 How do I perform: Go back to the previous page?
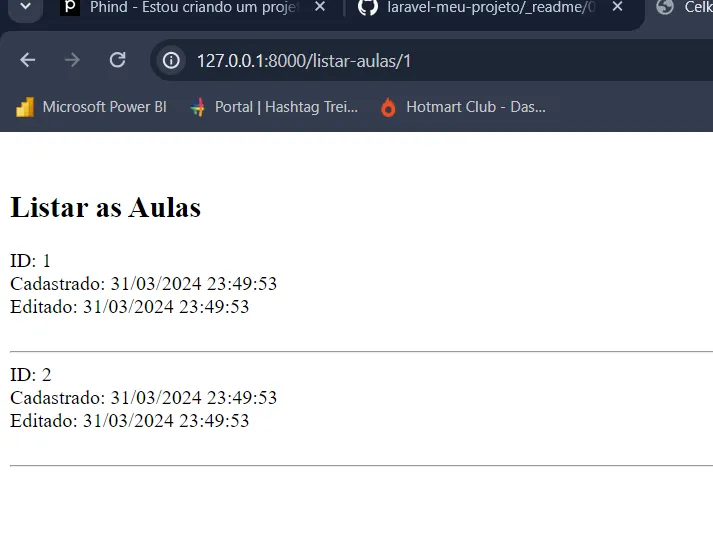click(x=27, y=60)
